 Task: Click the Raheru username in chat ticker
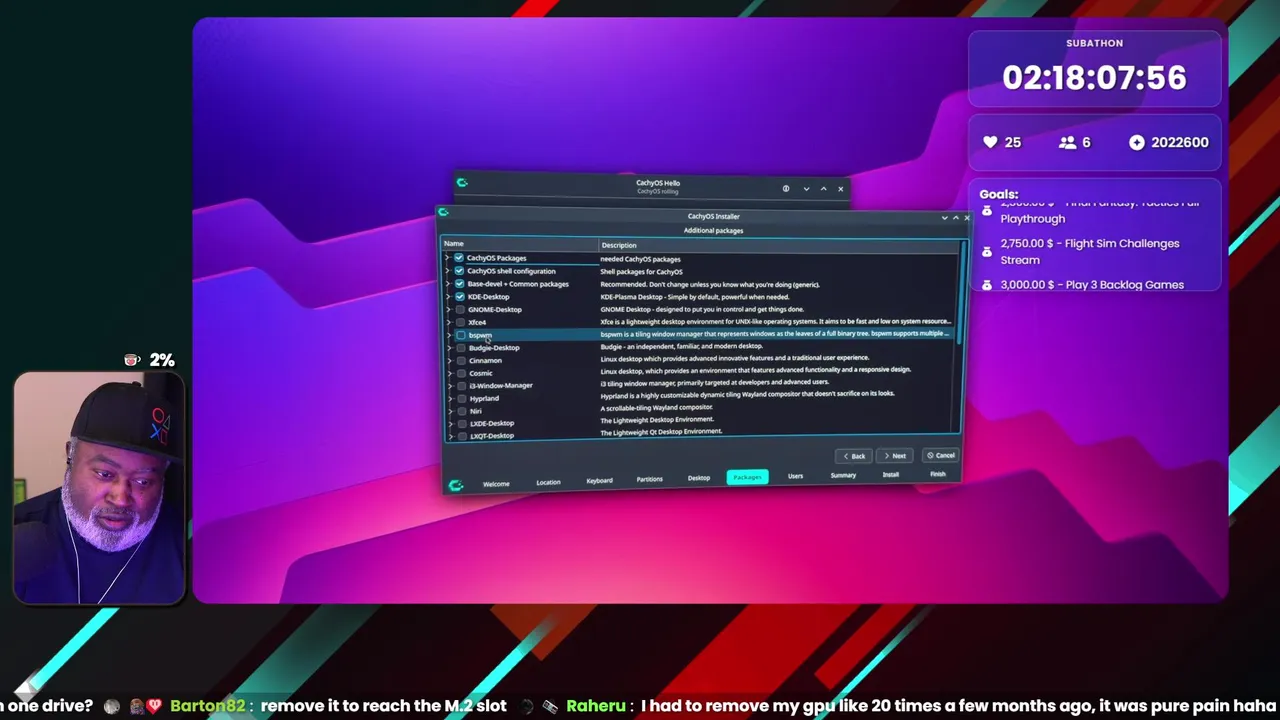tap(595, 706)
